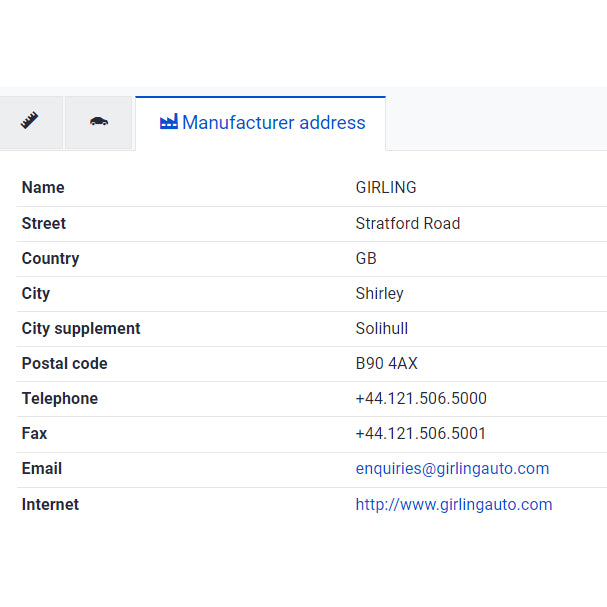Select the Manufacturer address tab
Image resolution: width=607 pixels, height=607 pixels.
pos(261,123)
